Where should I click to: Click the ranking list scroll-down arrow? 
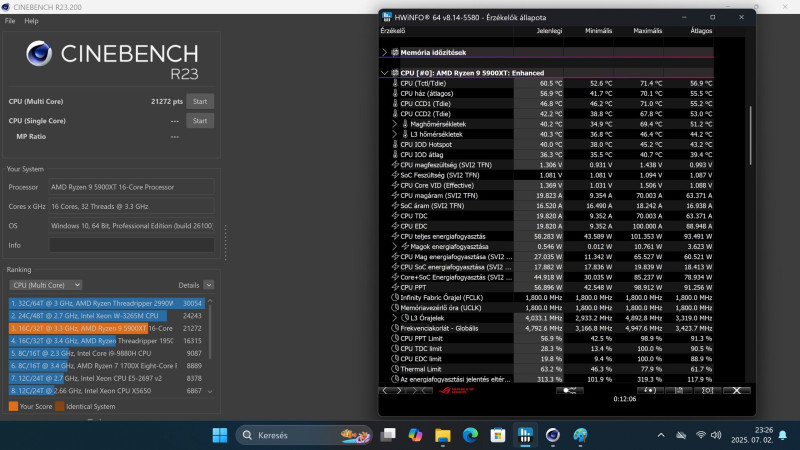coord(210,391)
